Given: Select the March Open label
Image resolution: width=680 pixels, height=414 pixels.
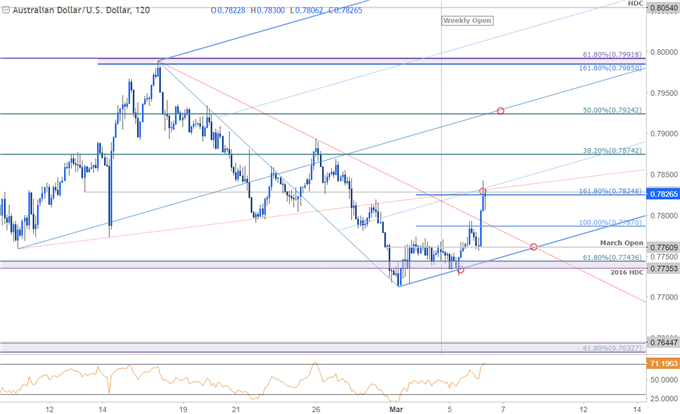Looking at the screenshot, I should pyautogui.click(x=621, y=243).
